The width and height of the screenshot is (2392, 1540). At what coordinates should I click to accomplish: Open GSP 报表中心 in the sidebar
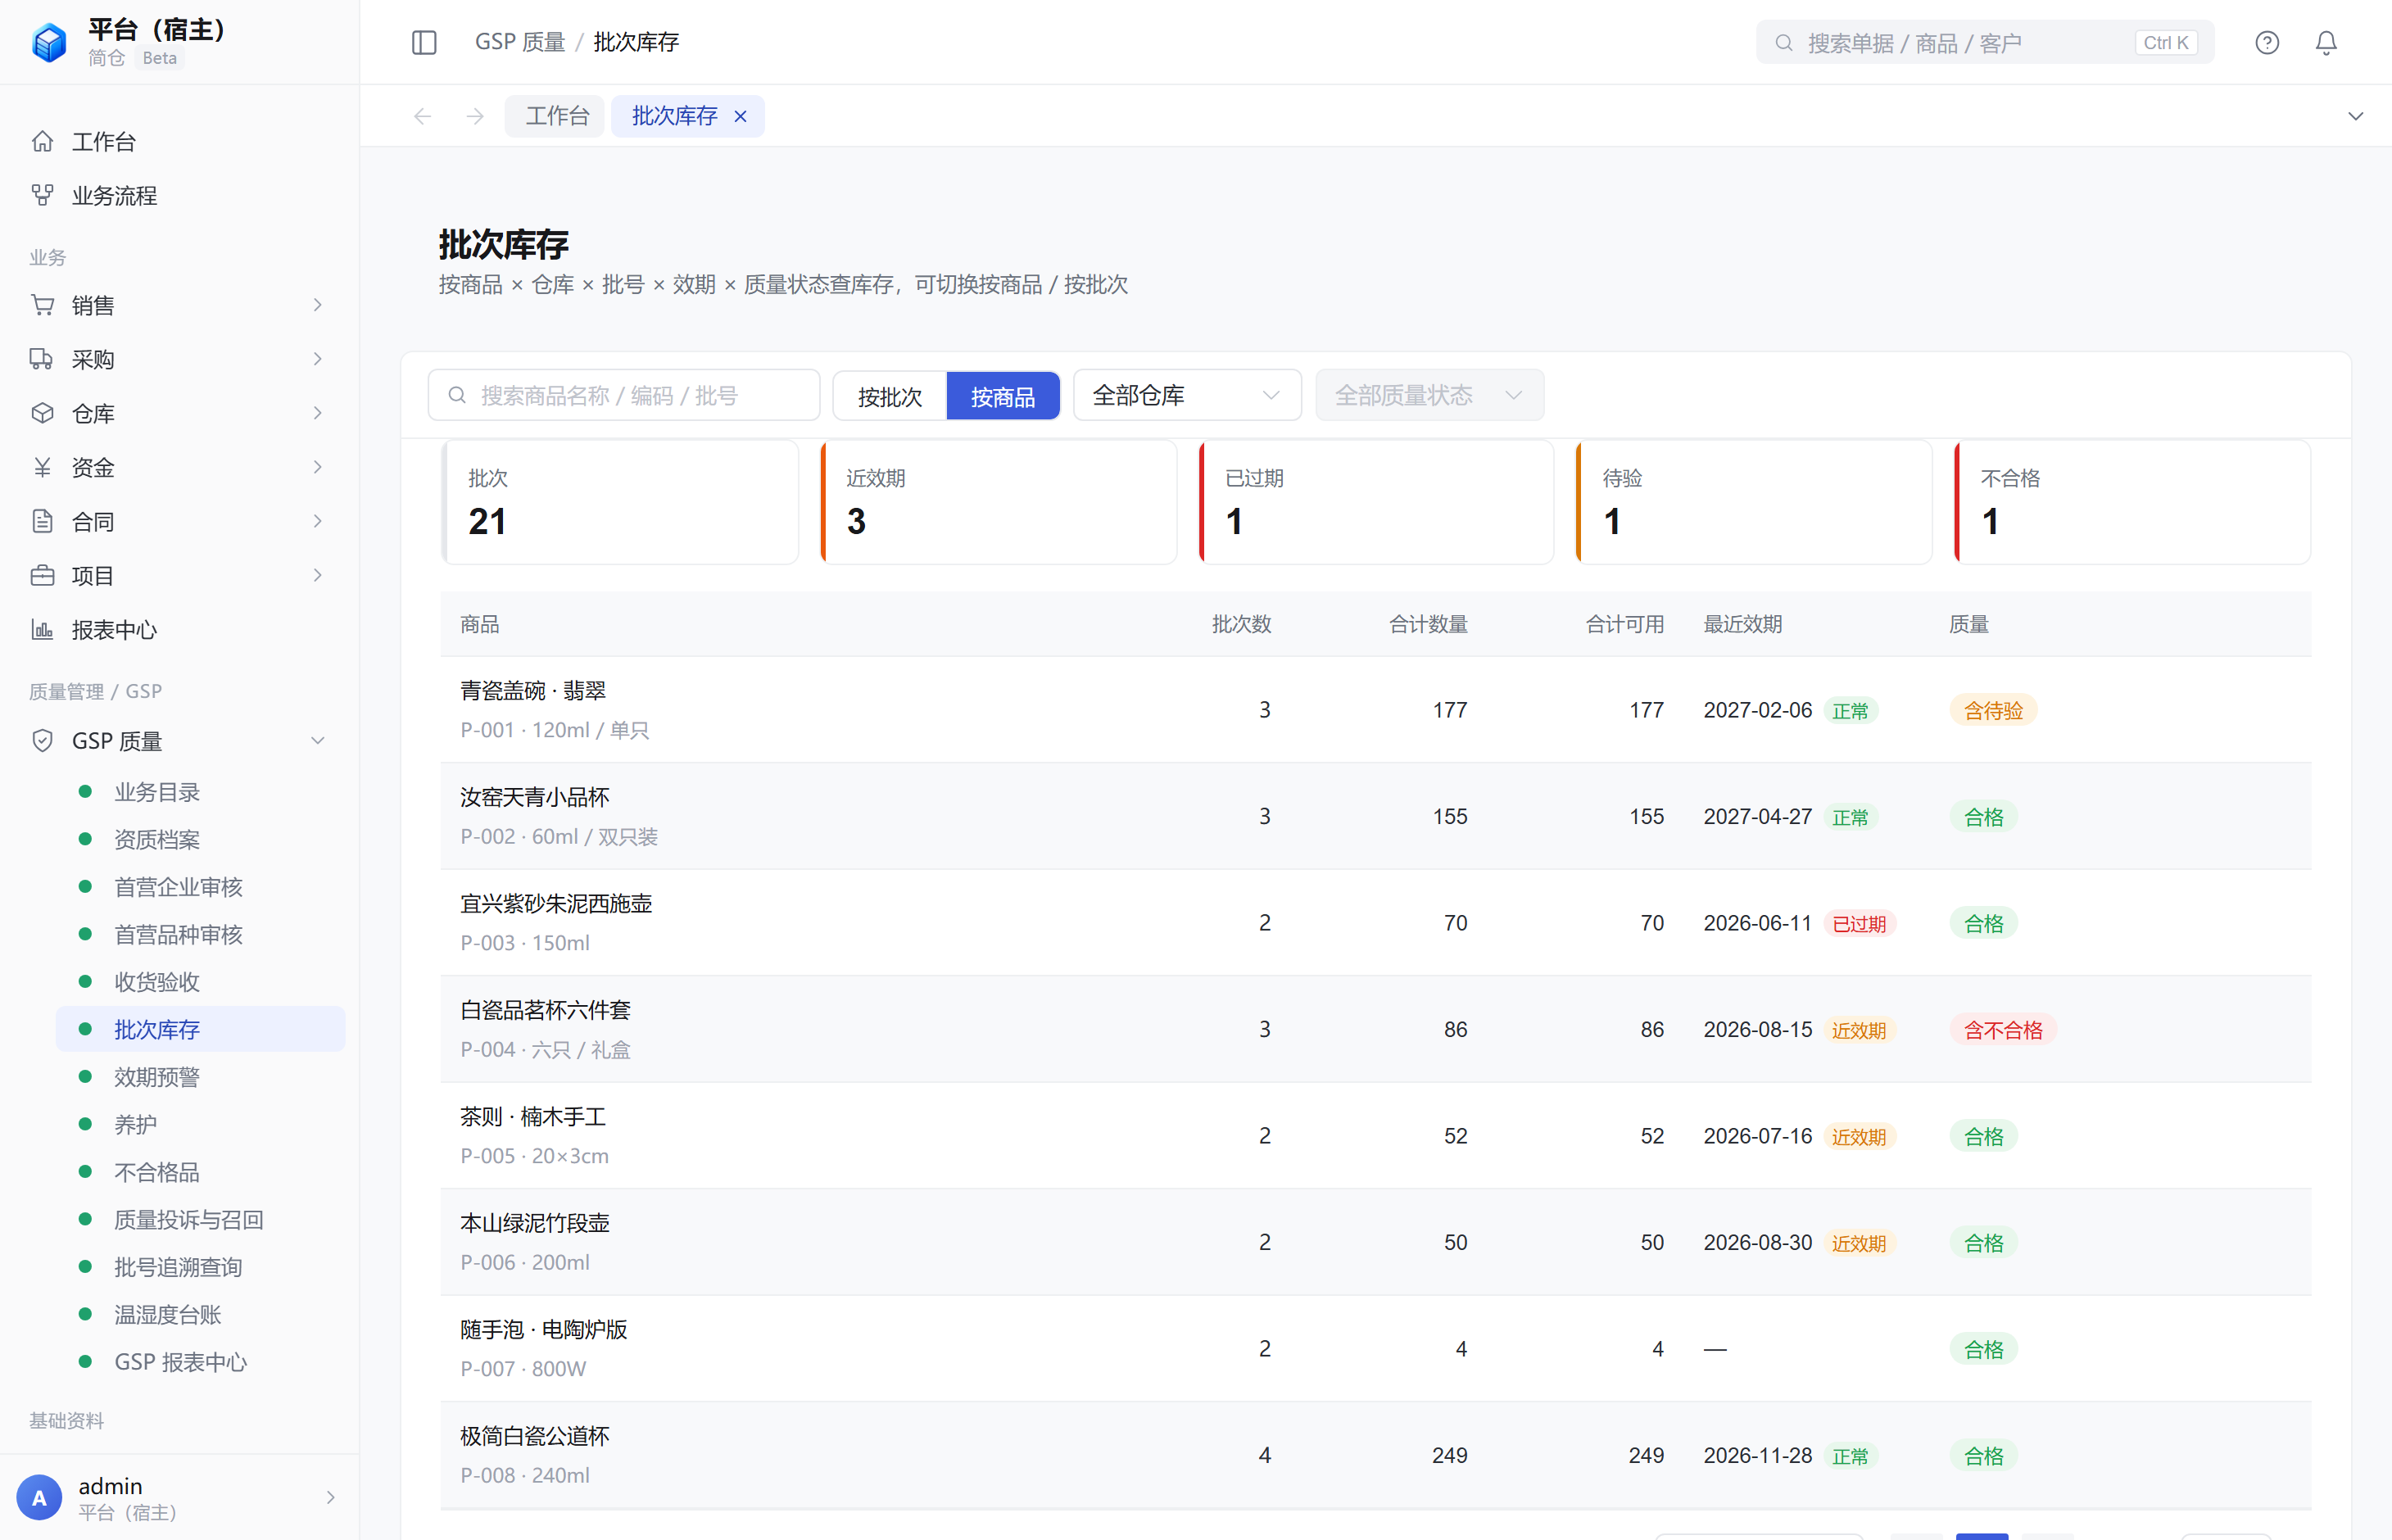200,1362
